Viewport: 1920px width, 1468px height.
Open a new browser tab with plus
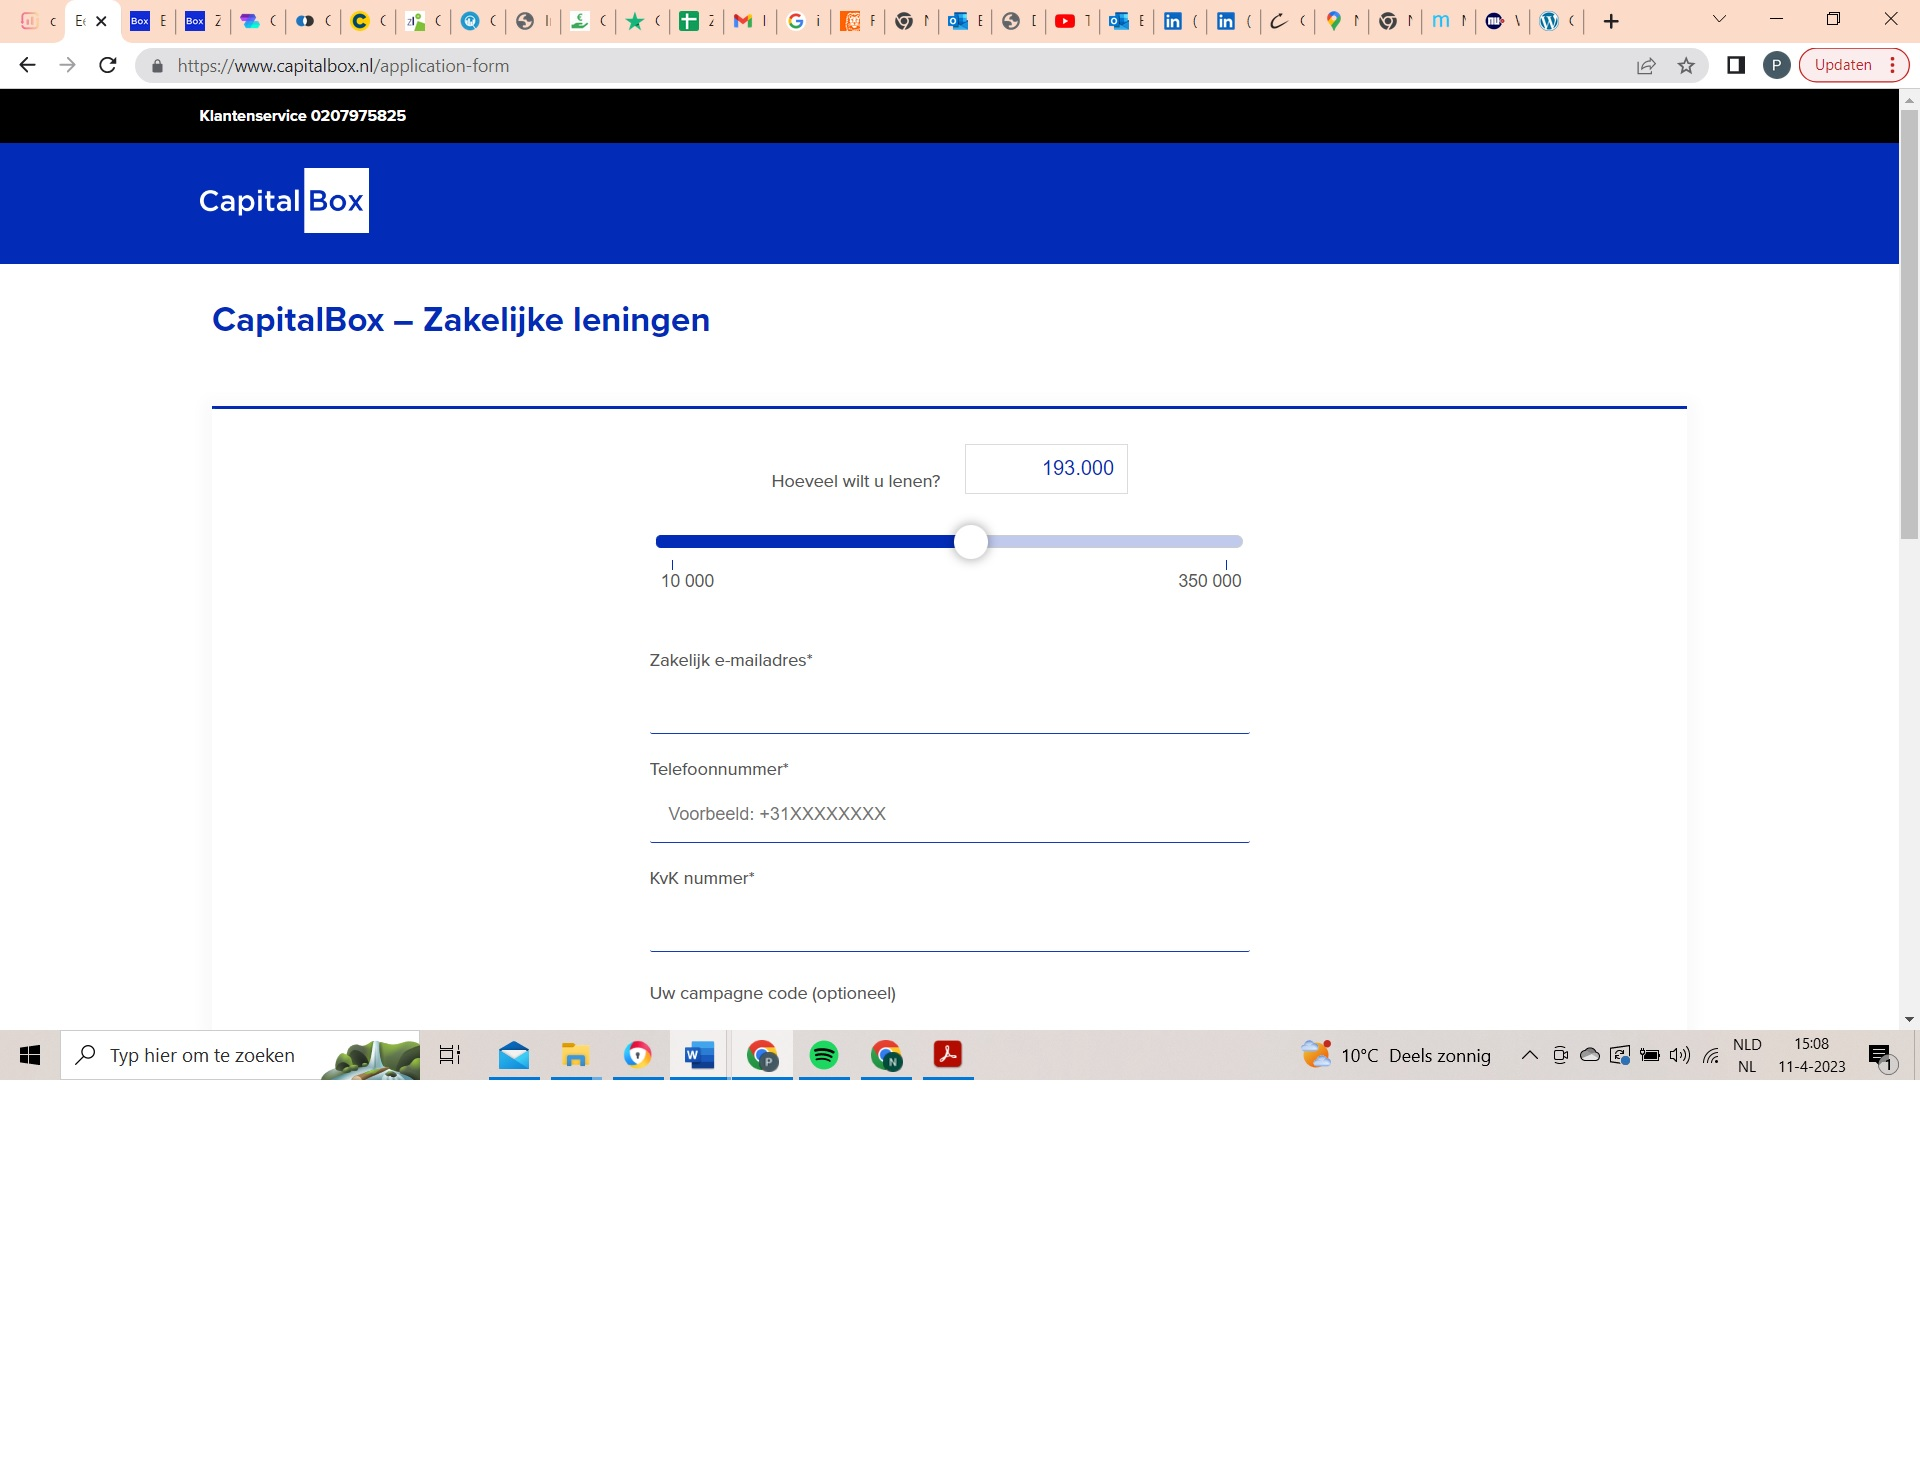1611,21
